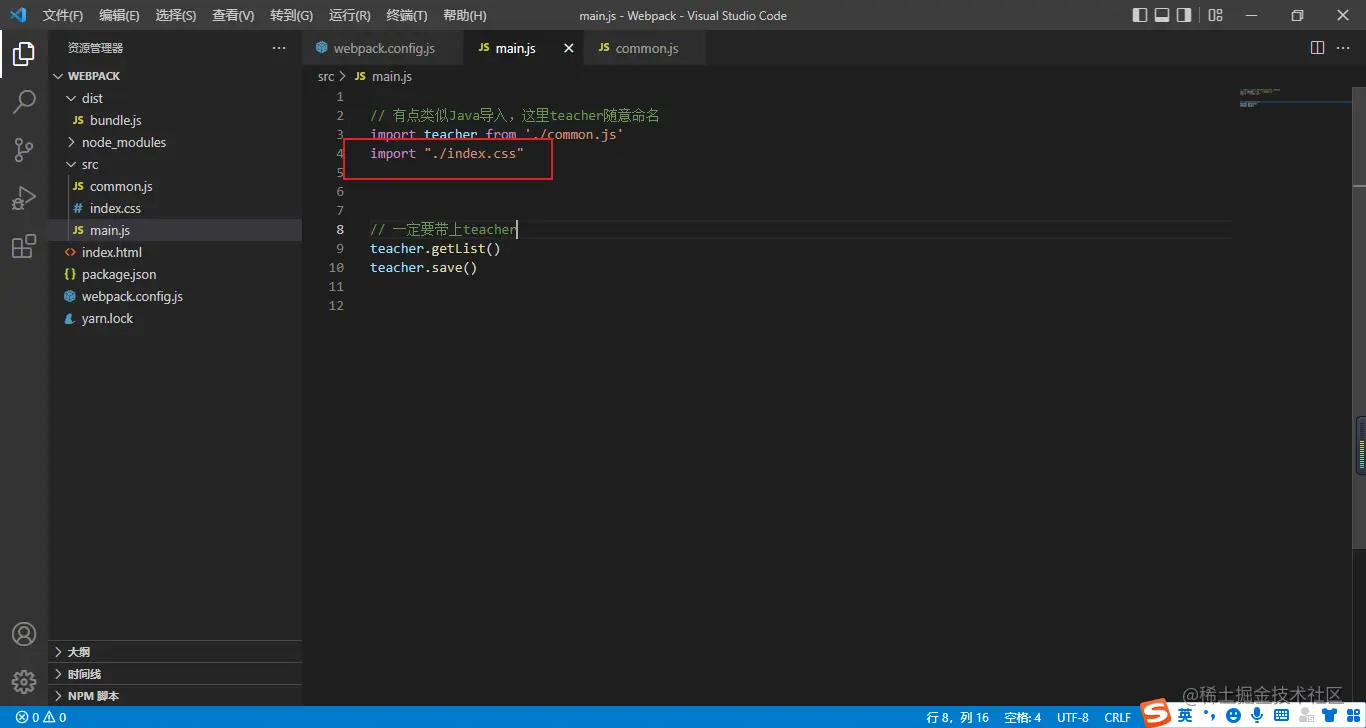Toggle the primary side bar
This screenshot has width=1366, height=728.
point(1140,15)
